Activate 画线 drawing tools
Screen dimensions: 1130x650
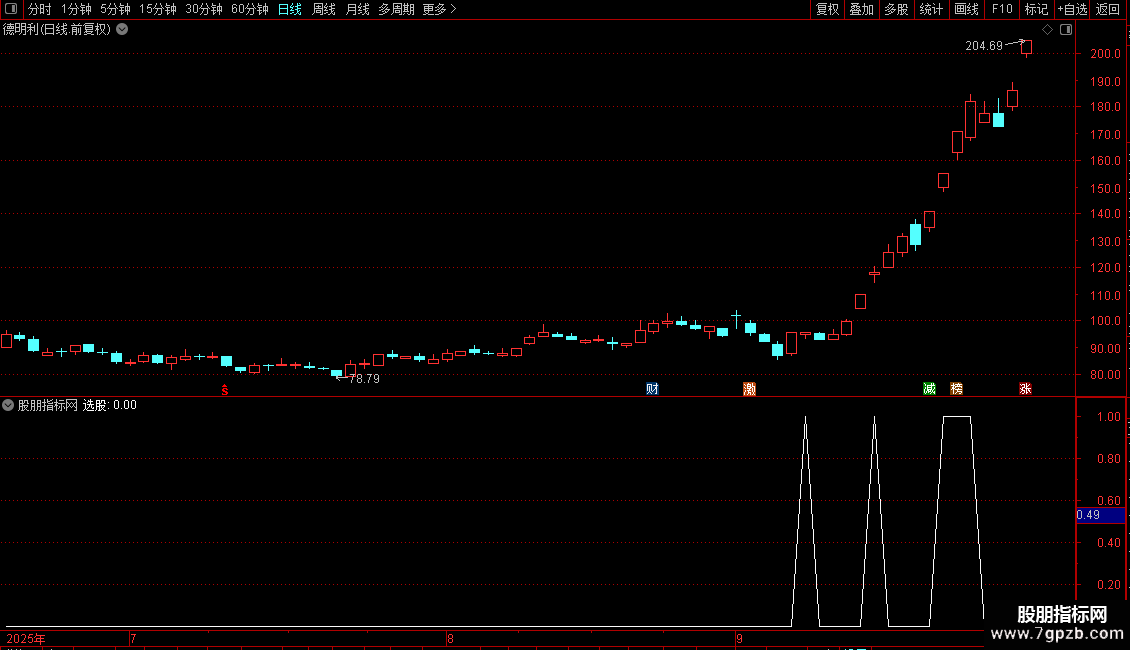coord(966,9)
